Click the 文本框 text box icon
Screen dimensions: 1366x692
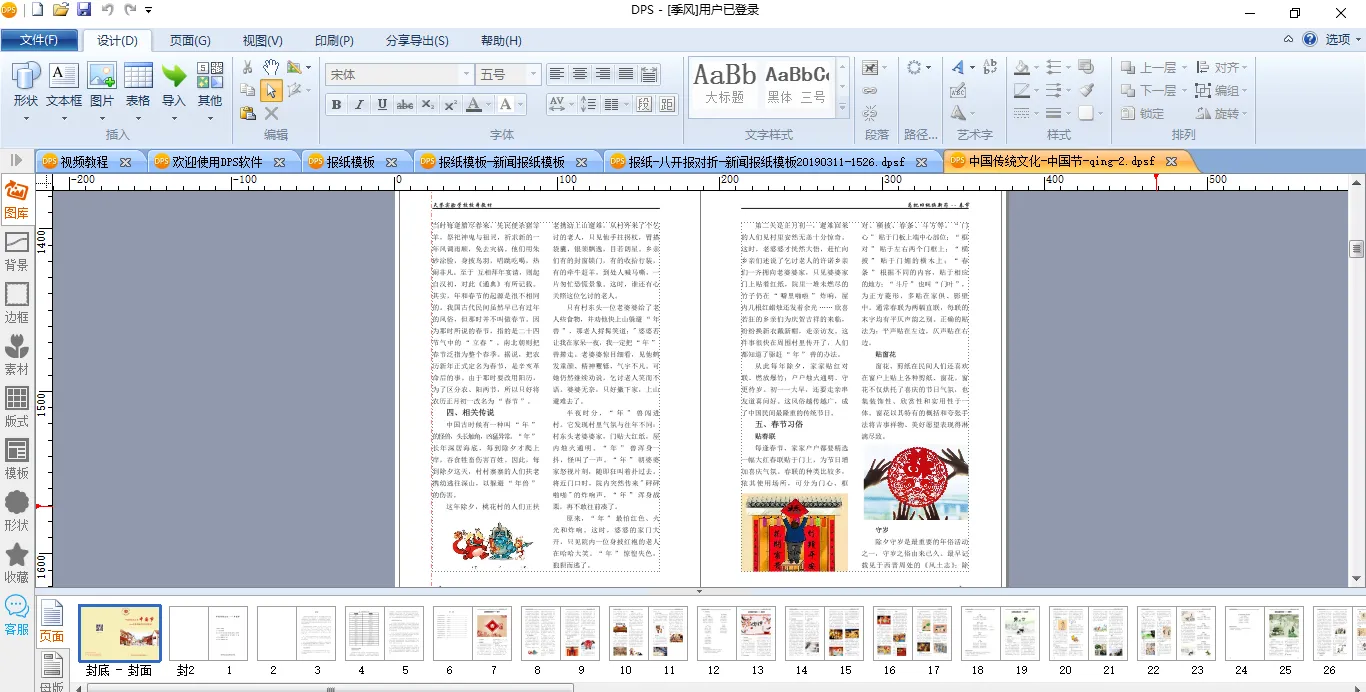click(64, 85)
